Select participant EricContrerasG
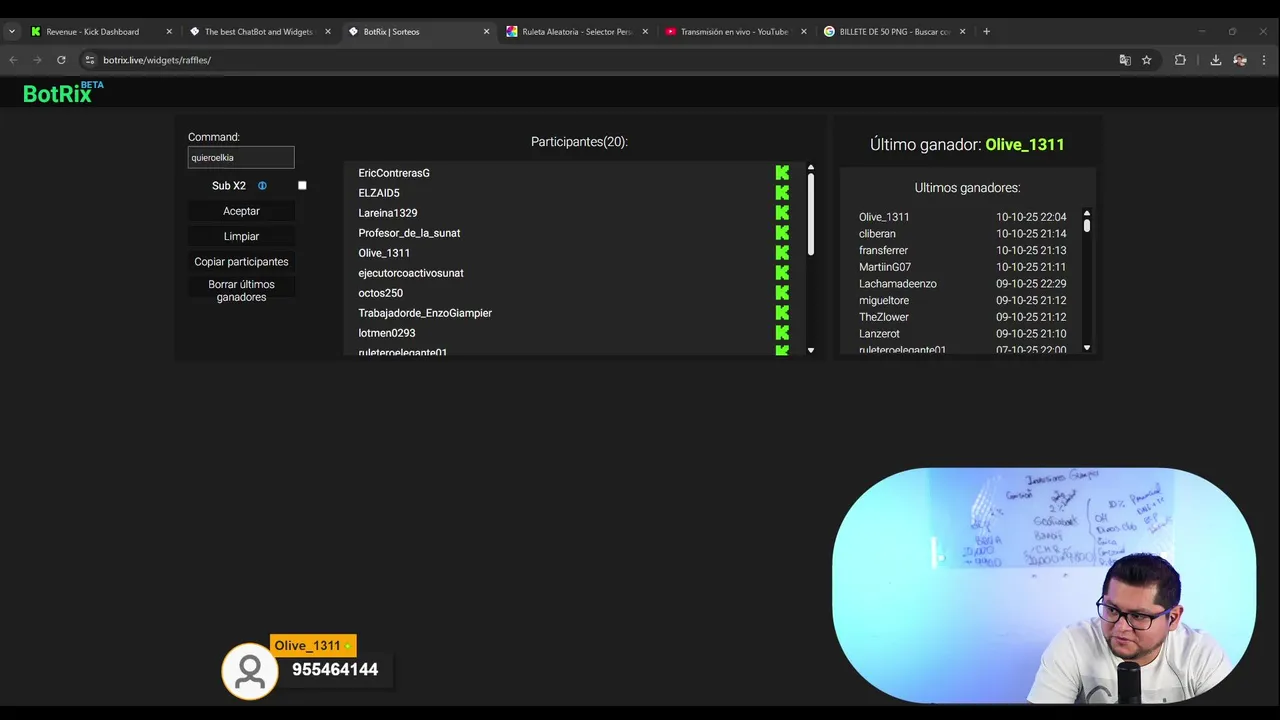The image size is (1280, 720). tap(394, 173)
